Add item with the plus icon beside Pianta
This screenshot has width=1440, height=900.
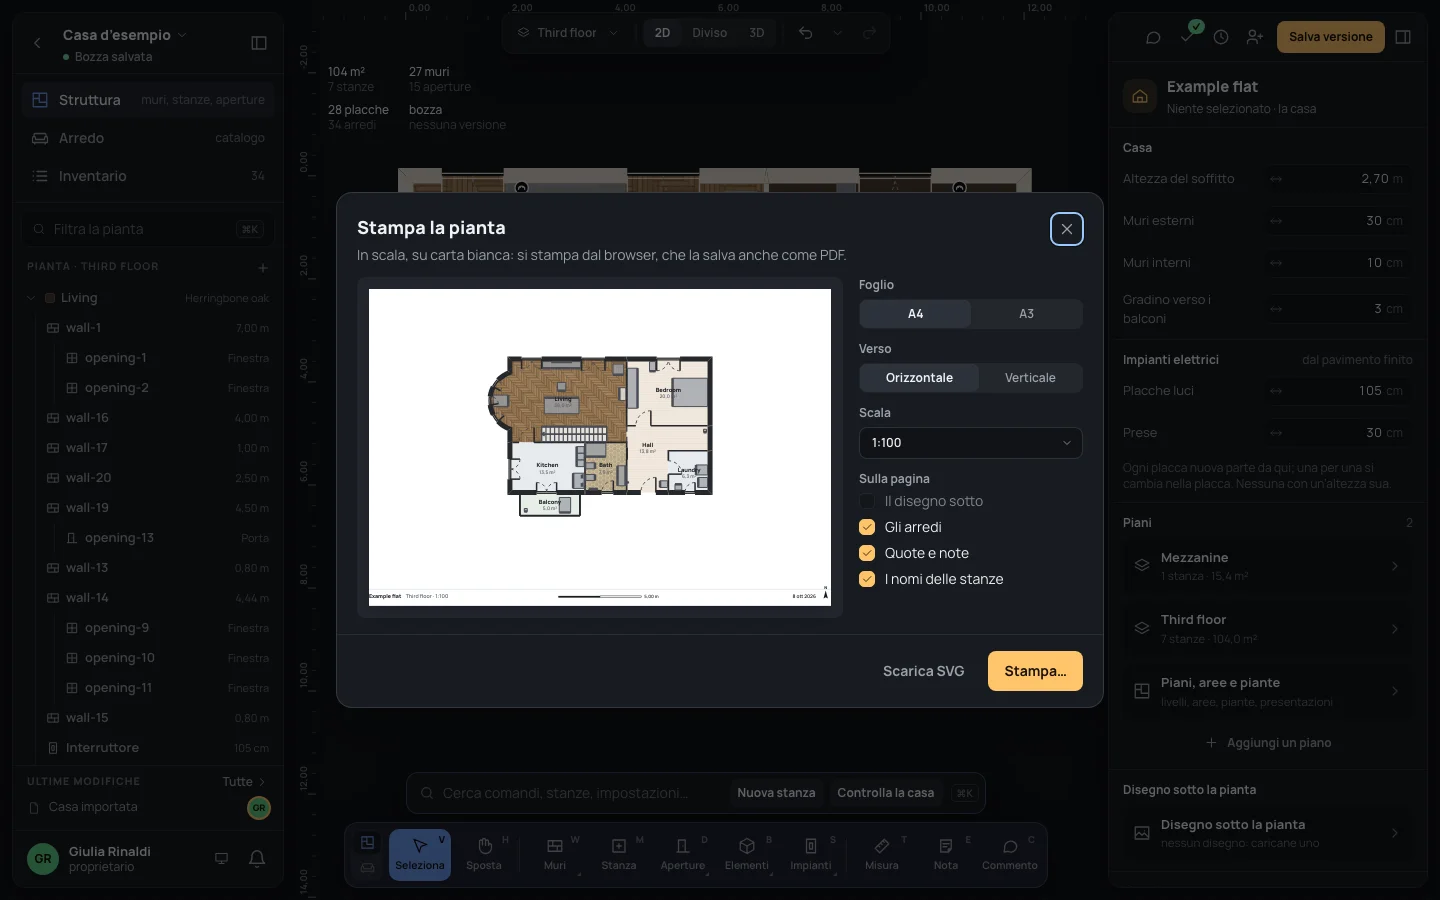[263, 267]
